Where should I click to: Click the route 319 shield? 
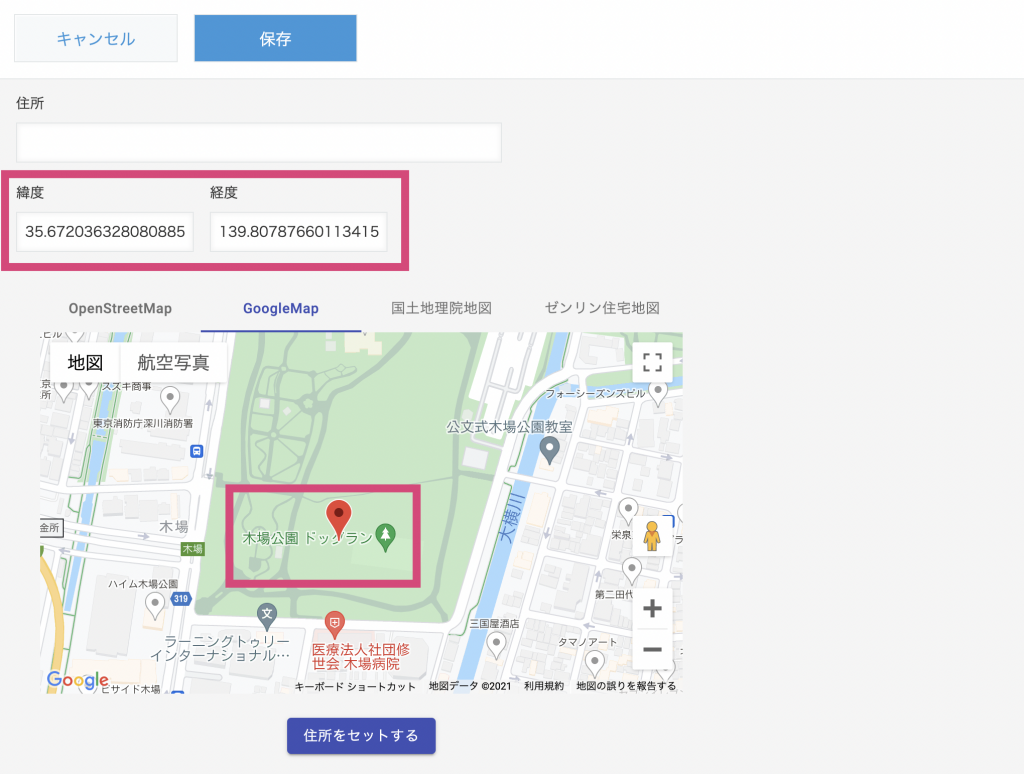click(181, 598)
